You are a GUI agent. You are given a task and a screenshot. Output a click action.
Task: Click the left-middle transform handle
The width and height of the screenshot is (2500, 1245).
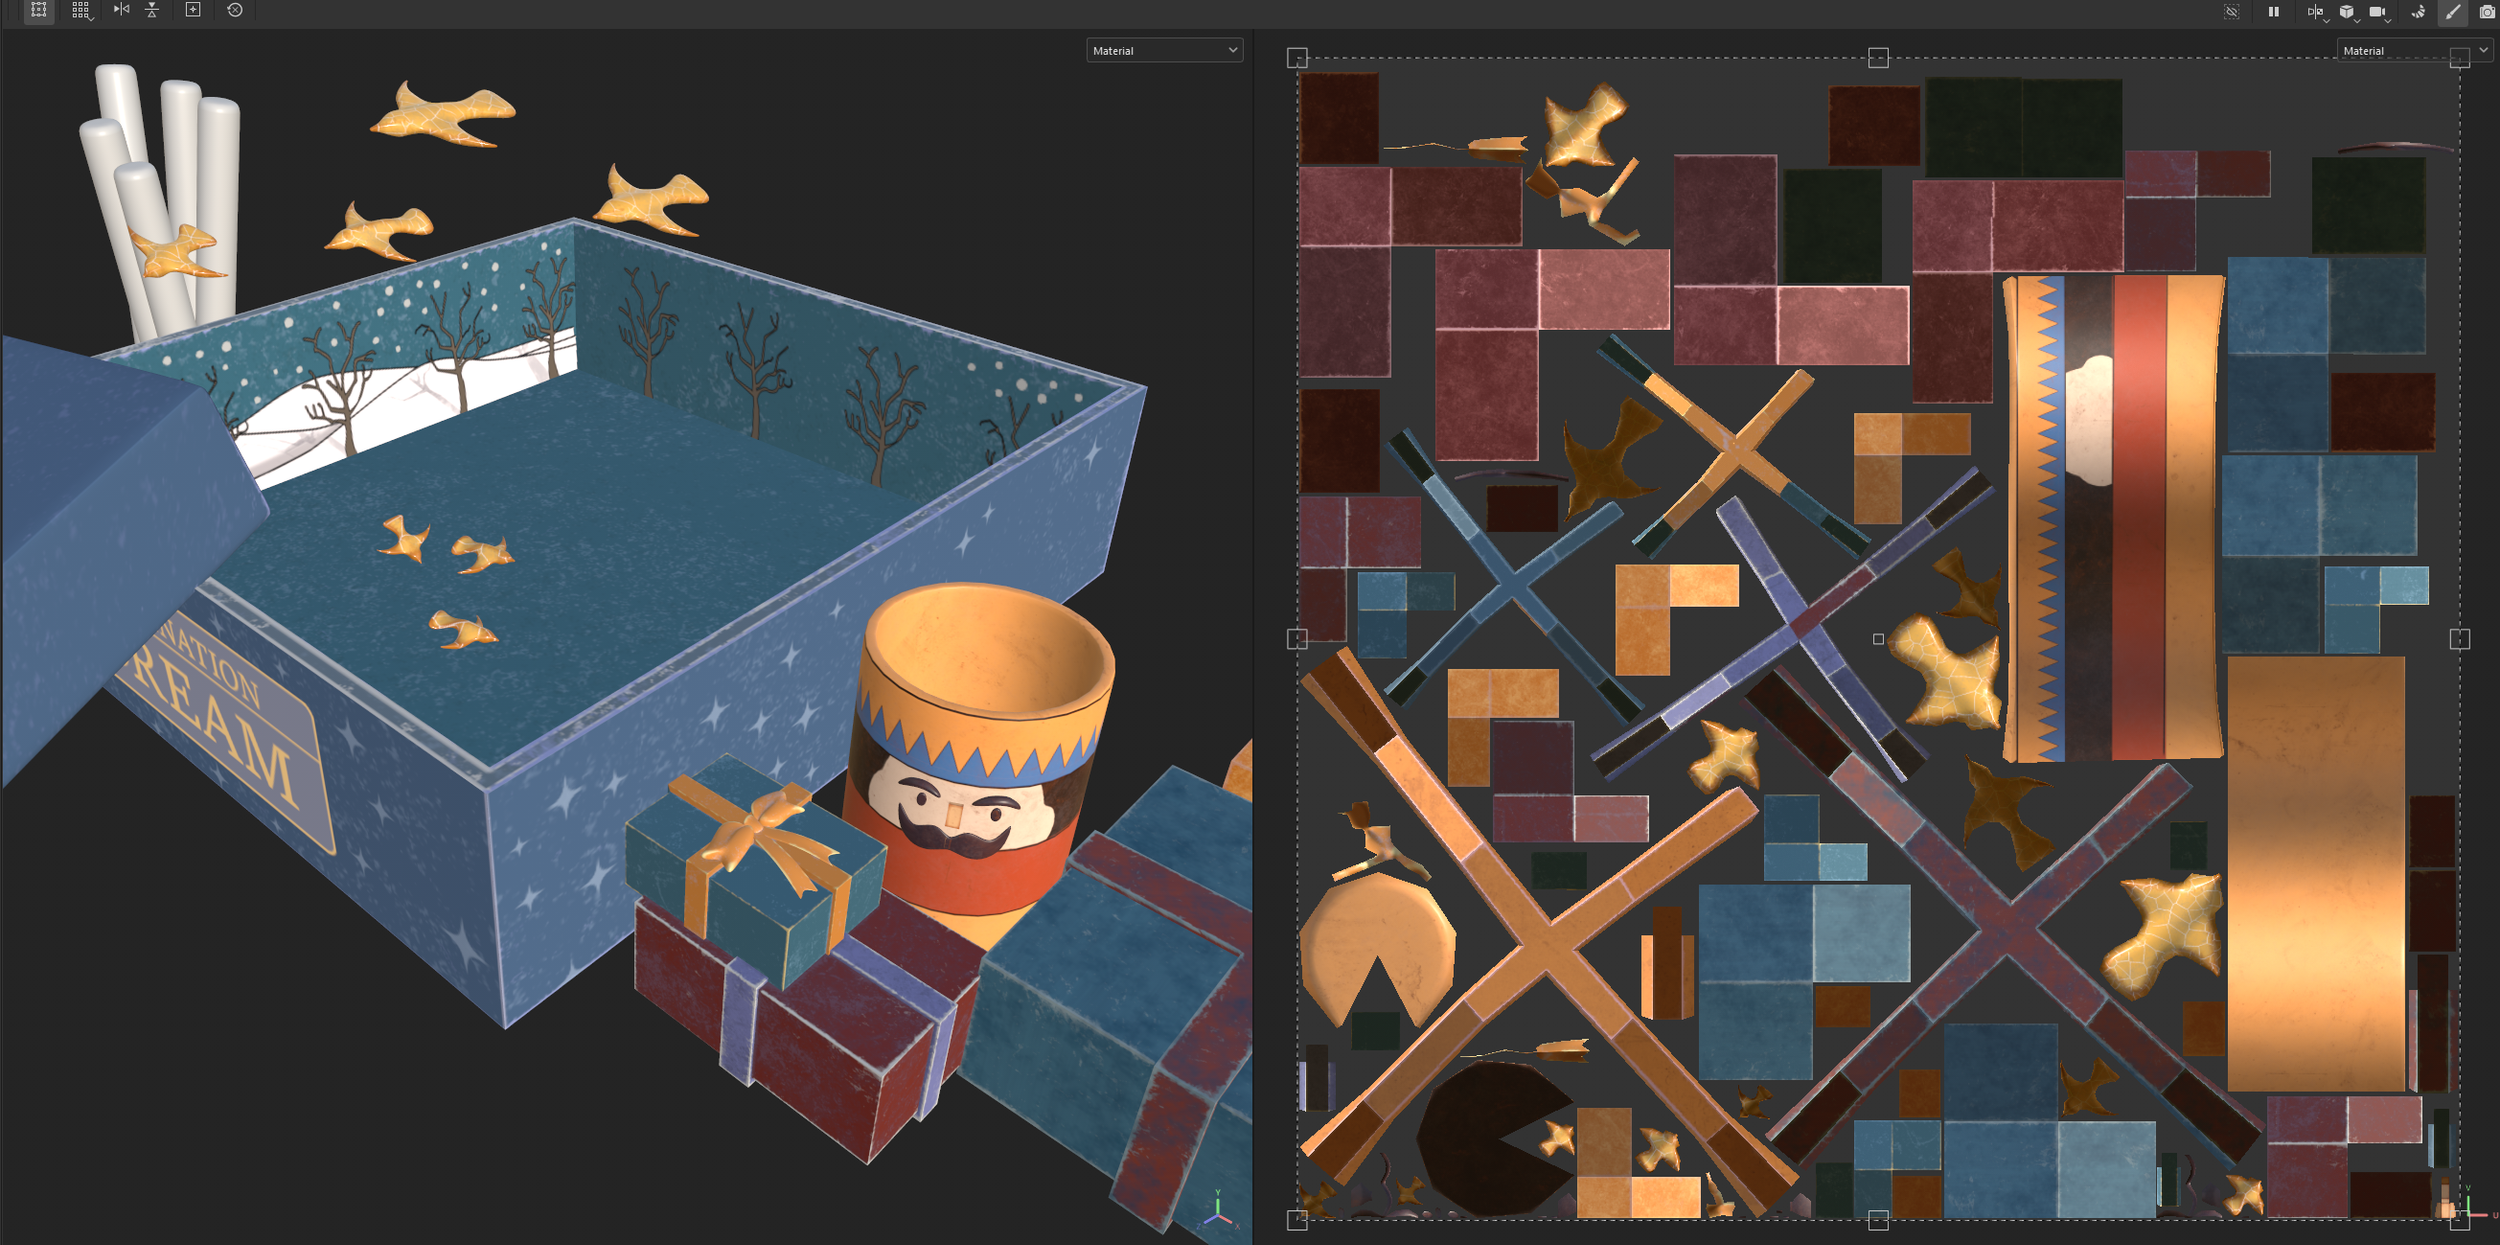pyautogui.click(x=1297, y=639)
